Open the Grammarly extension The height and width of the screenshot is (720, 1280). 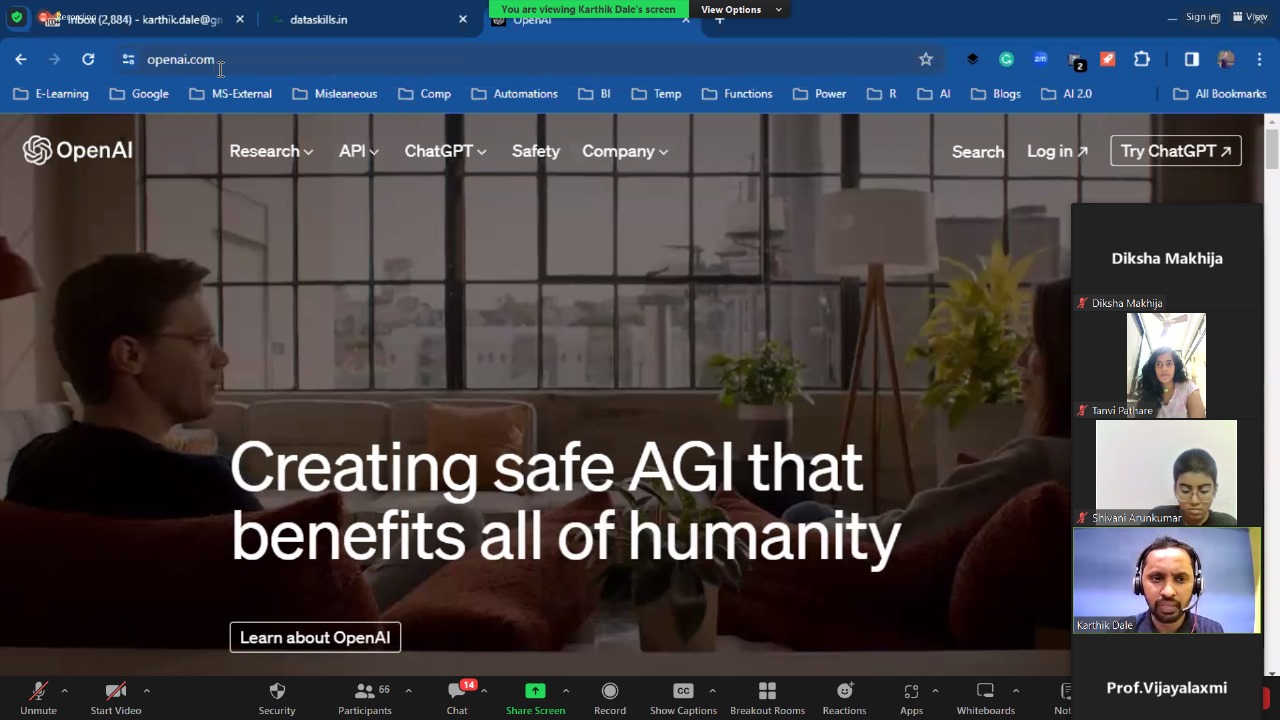coord(1006,59)
